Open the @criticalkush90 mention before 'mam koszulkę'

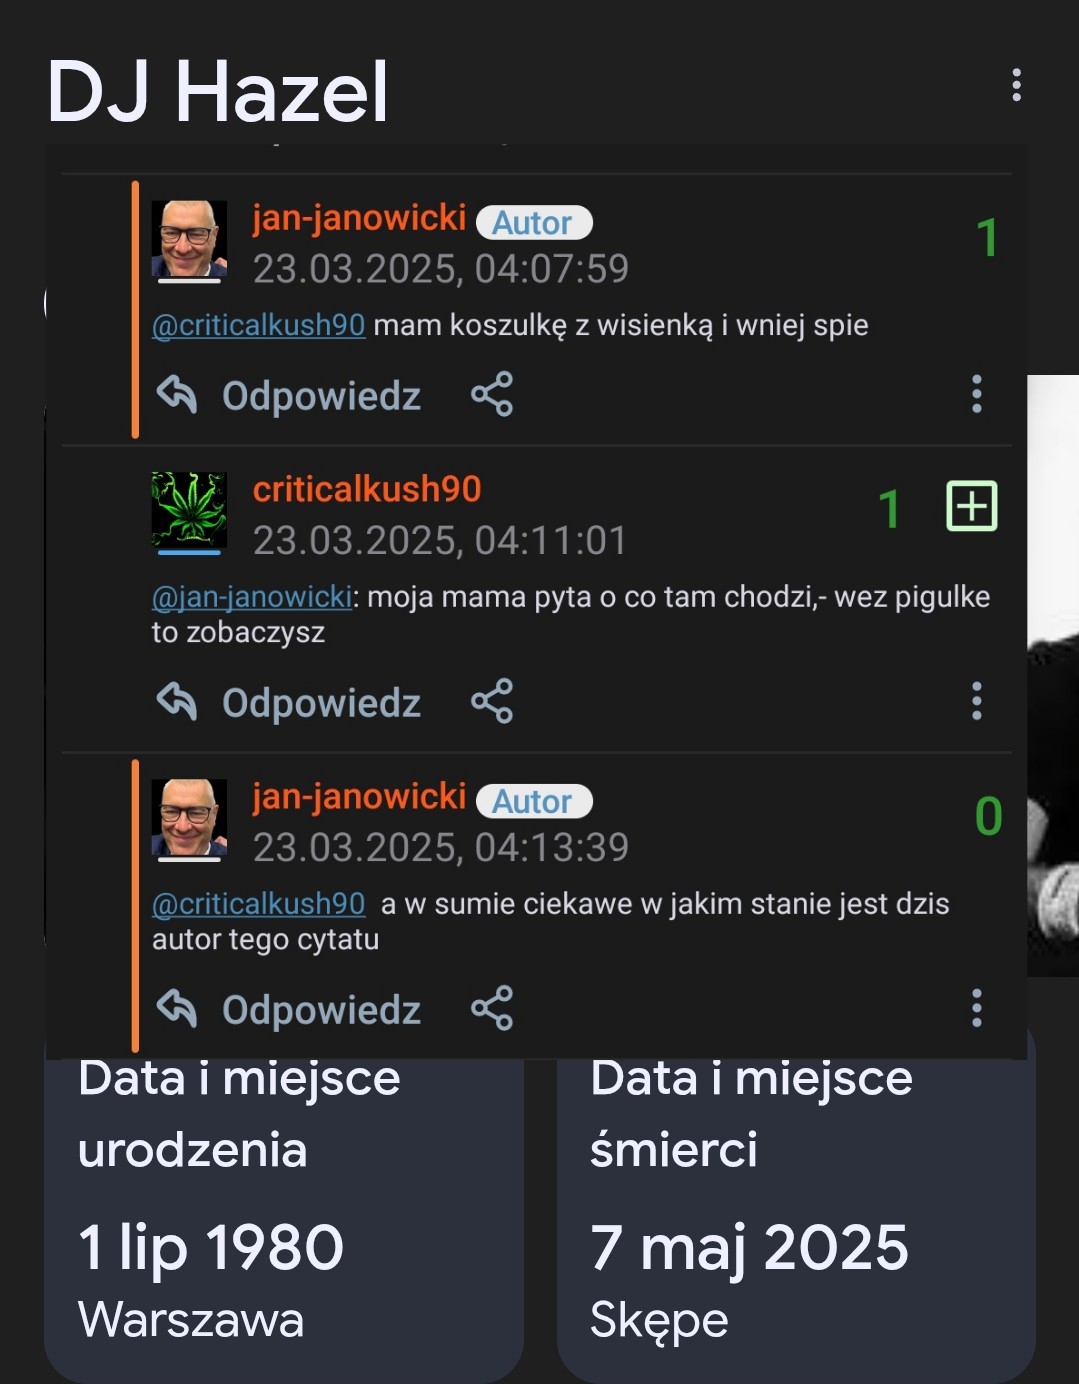258,325
